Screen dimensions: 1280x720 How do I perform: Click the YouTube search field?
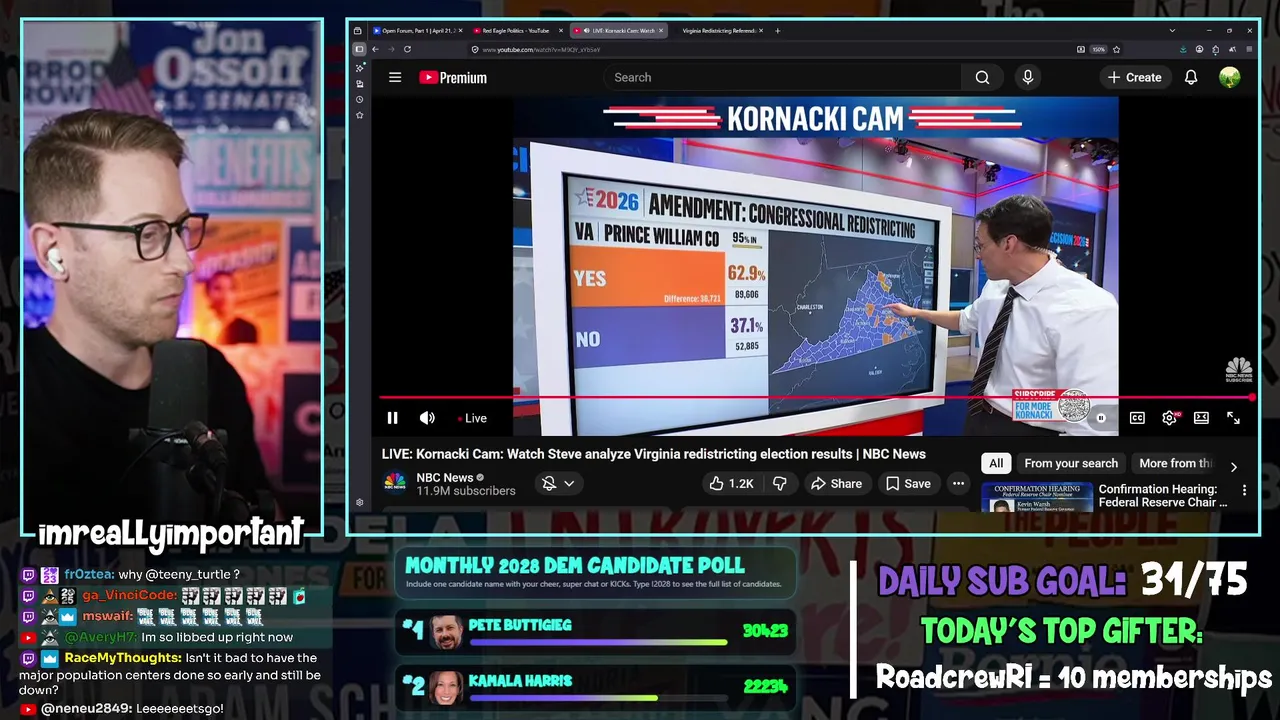[x=783, y=77]
